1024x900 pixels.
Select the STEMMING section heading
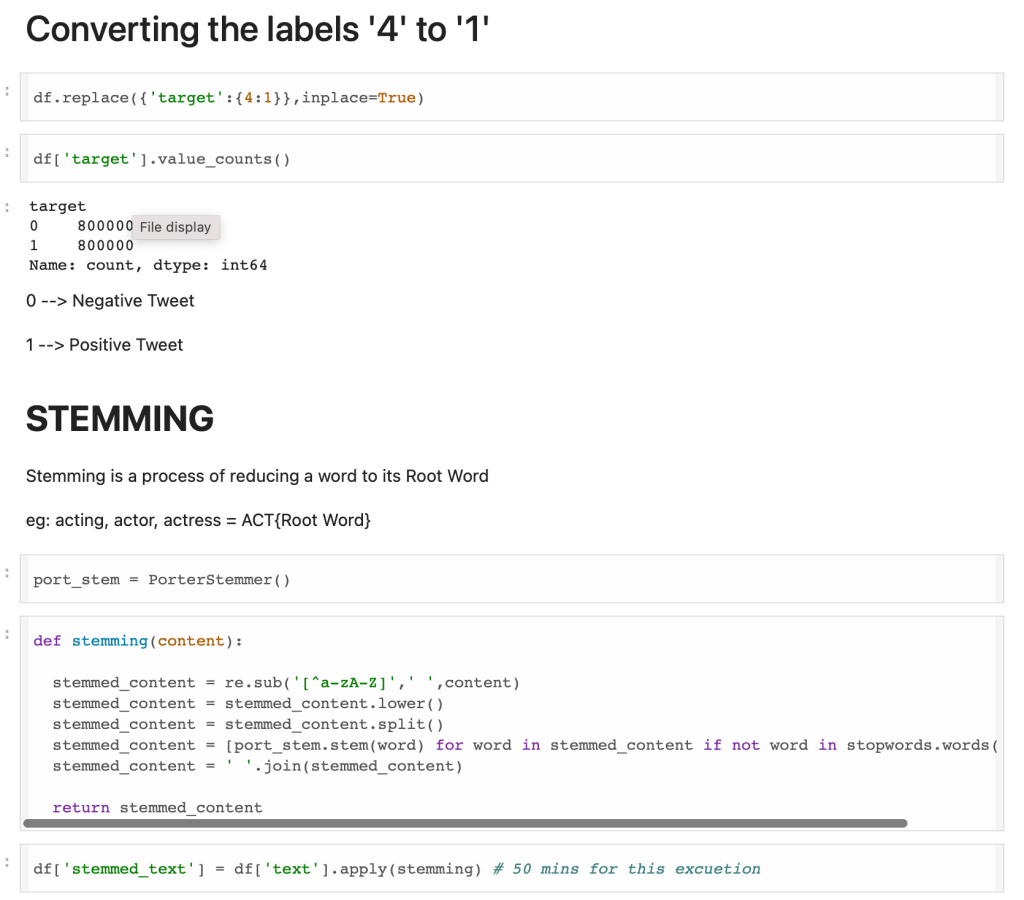pyautogui.click(x=120, y=419)
